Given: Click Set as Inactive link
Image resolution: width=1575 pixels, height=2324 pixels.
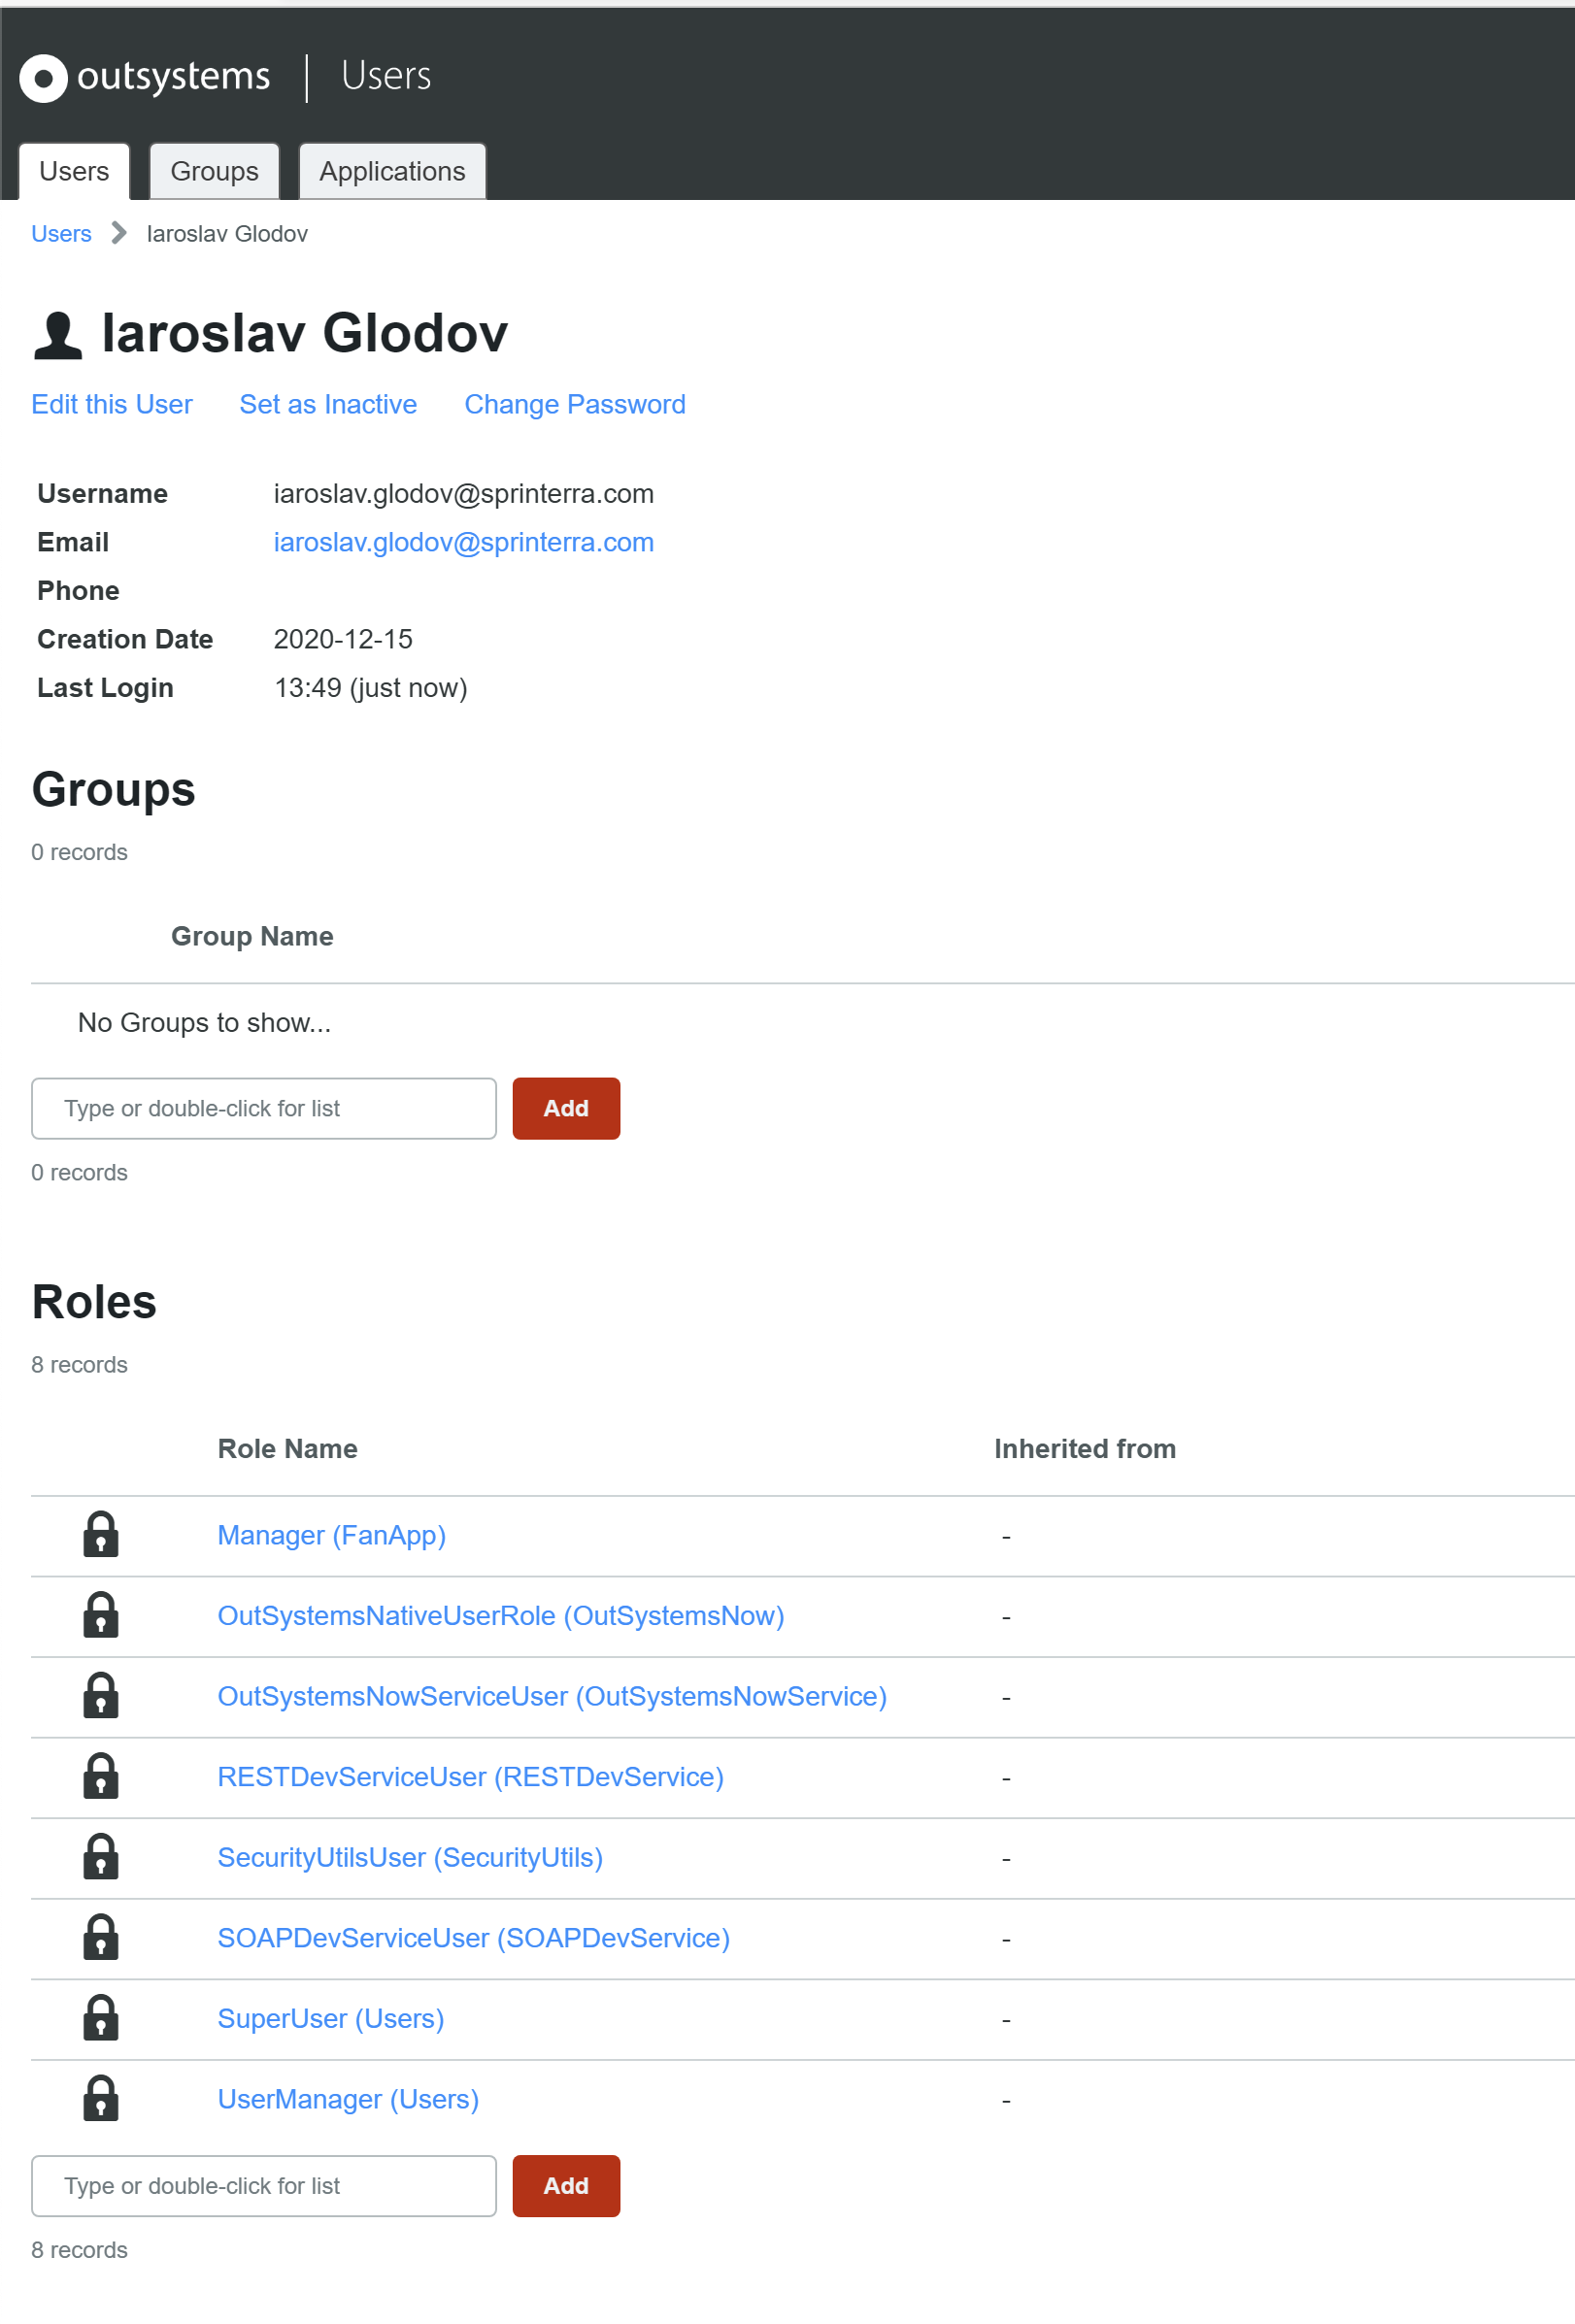Looking at the screenshot, I should coord(328,404).
